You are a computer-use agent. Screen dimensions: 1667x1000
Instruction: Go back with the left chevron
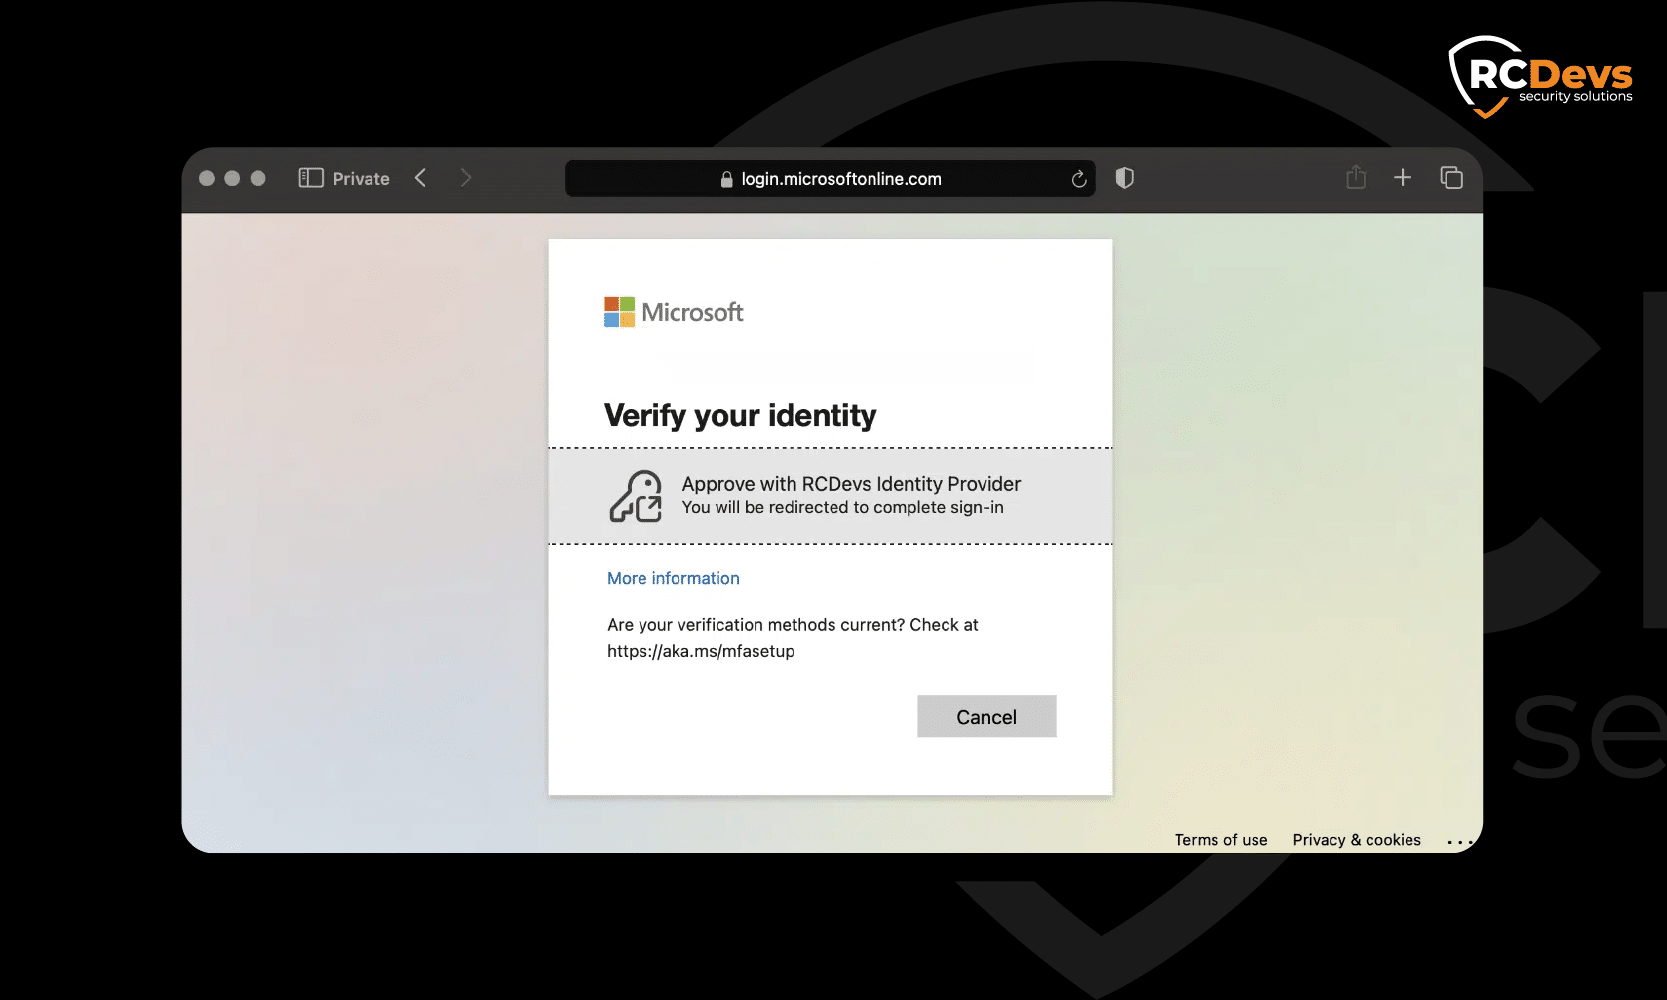coord(421,178)
